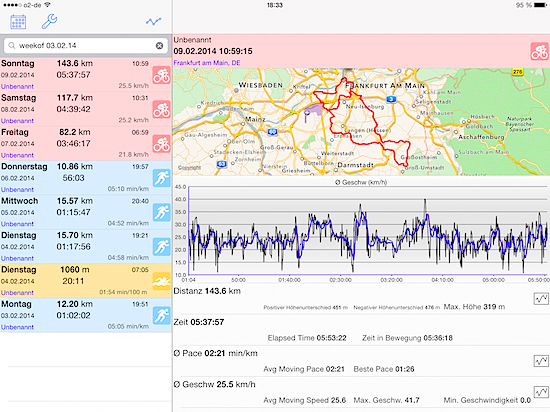This screenshot has width=550, height=412.
Task: Select the Montag 12.20 km run
Action: point(86,316)
